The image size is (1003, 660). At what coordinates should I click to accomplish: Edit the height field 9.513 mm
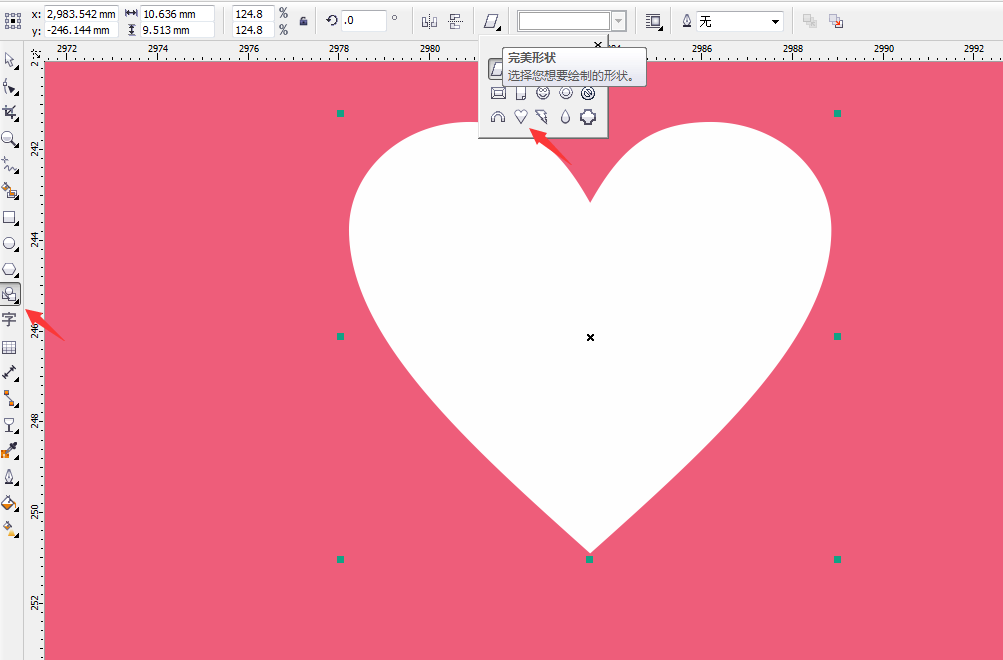[x=177, y=30]
